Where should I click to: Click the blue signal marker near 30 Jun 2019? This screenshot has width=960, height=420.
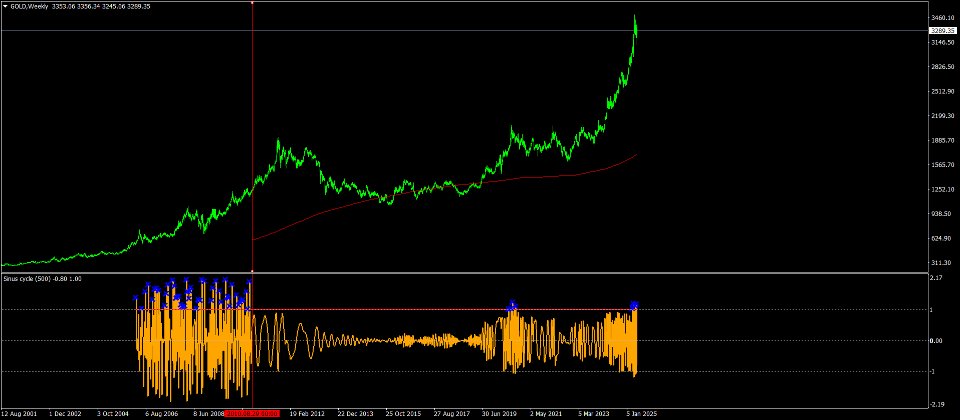[512, 305]
